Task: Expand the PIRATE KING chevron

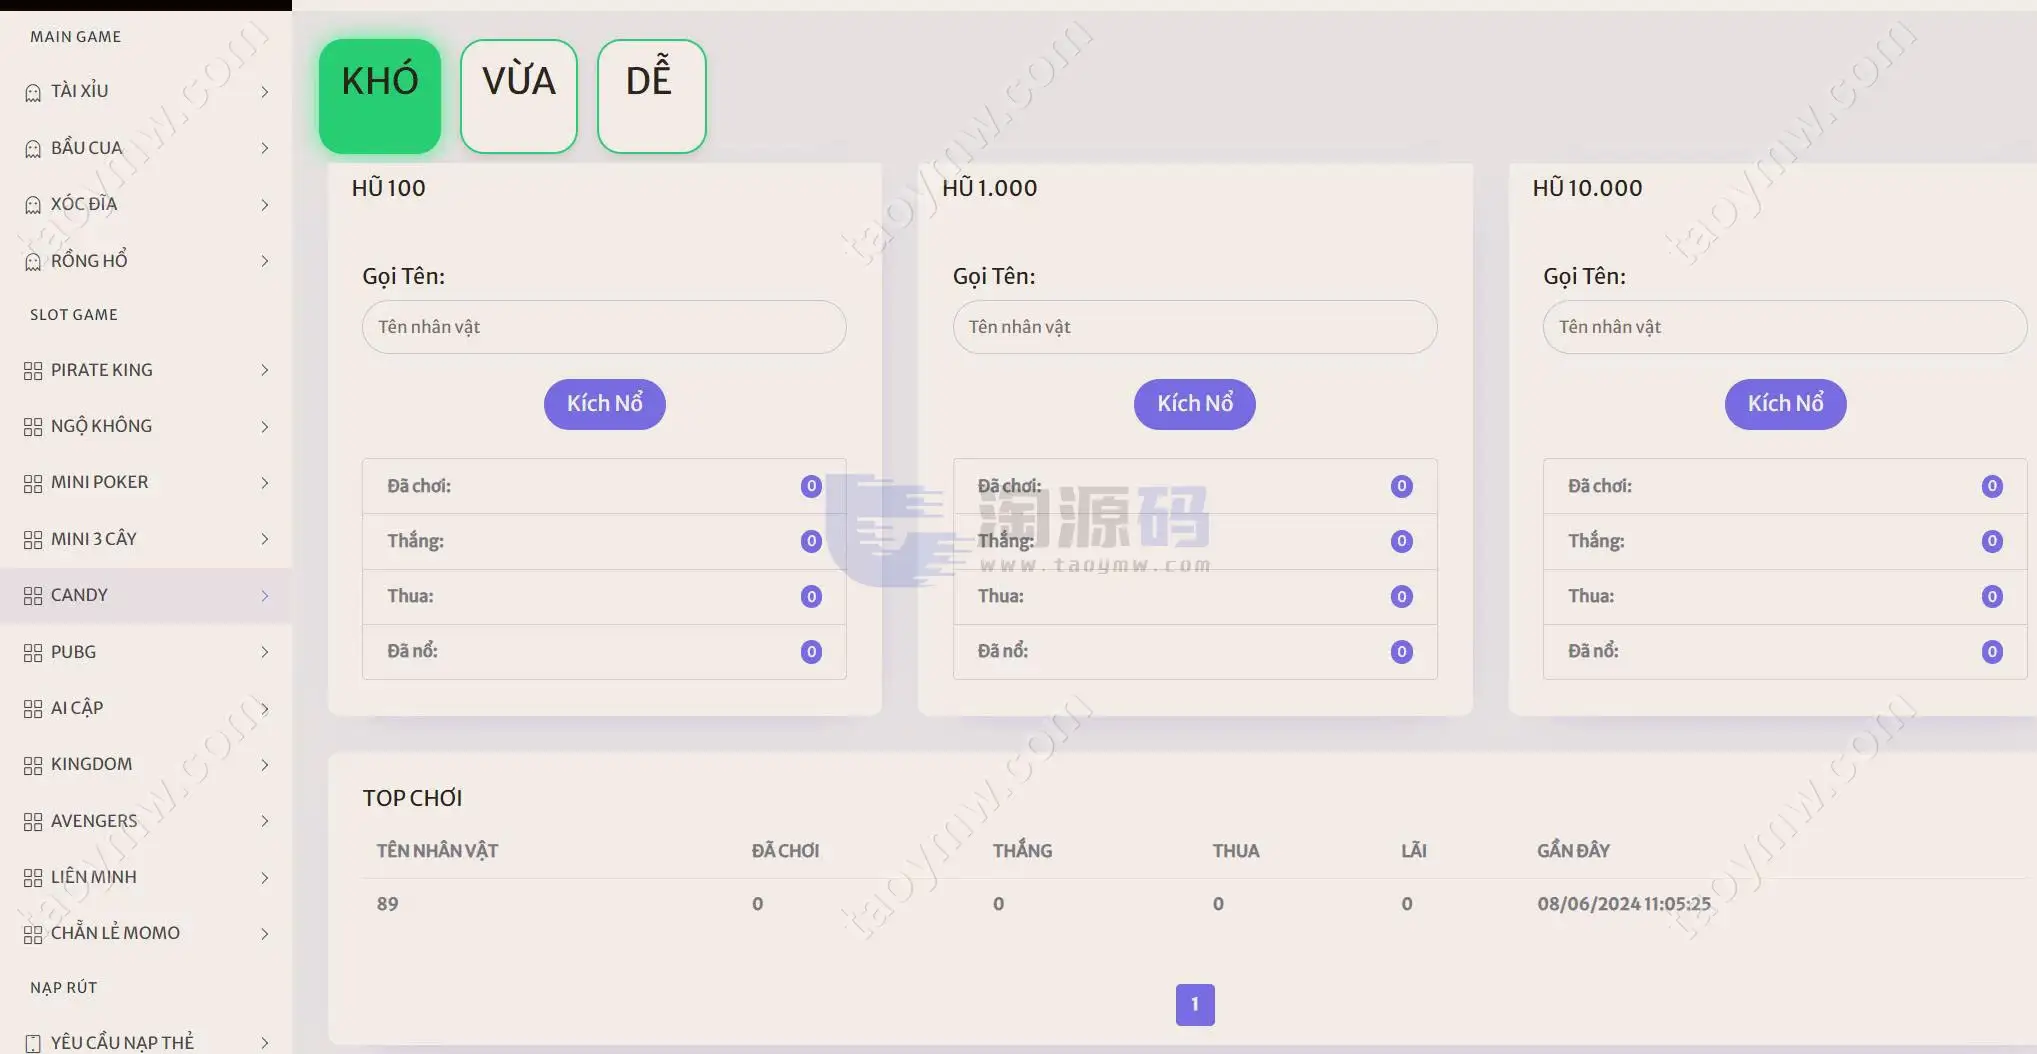Action: [264, 370]
